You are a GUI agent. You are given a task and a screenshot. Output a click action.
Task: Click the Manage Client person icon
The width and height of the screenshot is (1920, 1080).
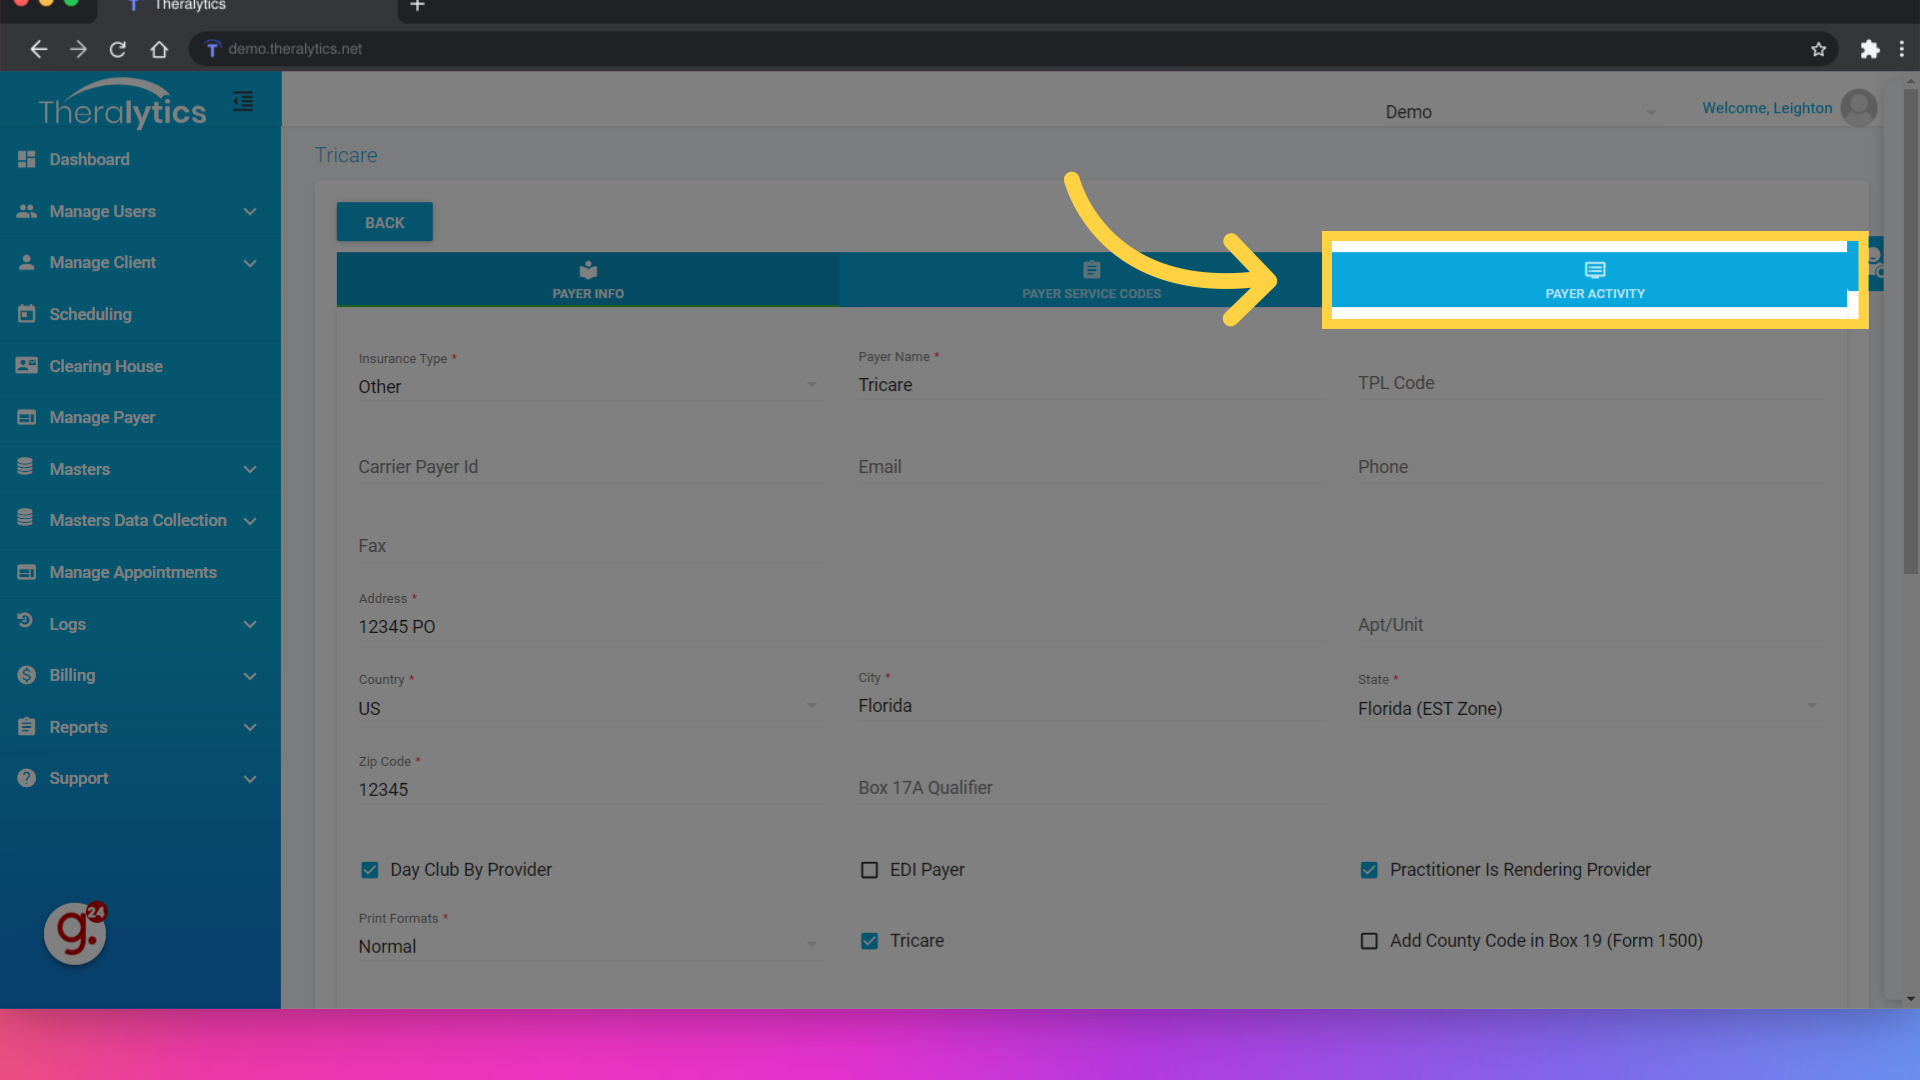(27, 262)
